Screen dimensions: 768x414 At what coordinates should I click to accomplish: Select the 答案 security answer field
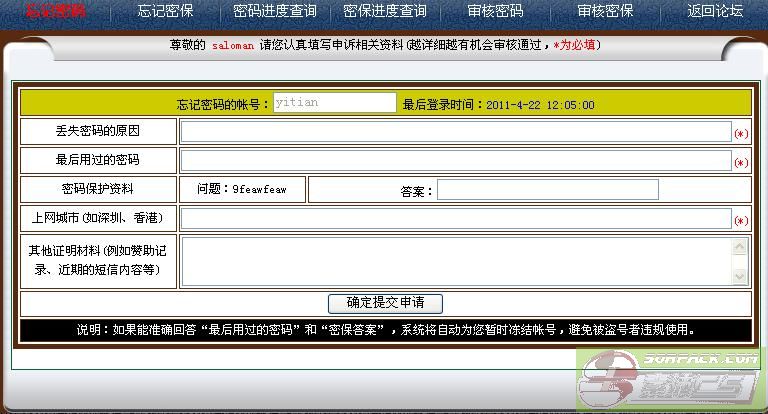(547, 190)
